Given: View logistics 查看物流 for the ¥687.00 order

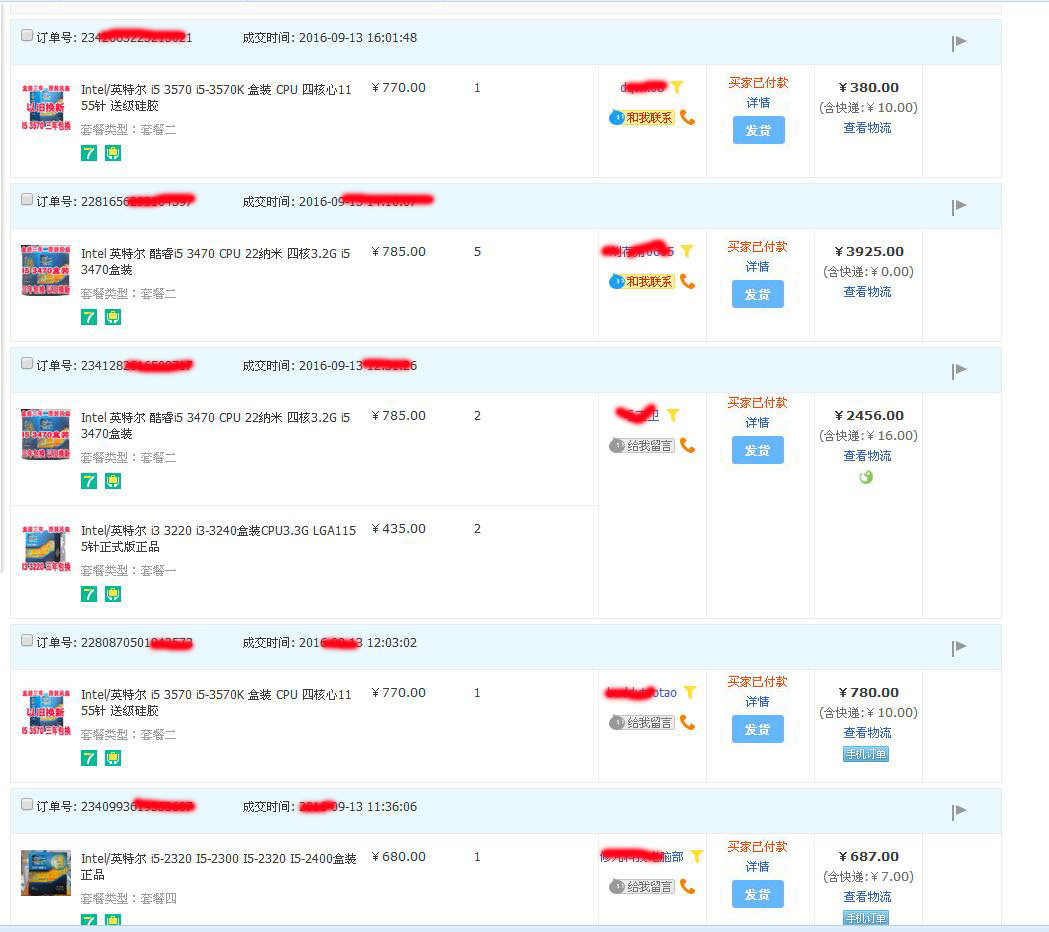Looking at the screenshot, I should [867, 897].
